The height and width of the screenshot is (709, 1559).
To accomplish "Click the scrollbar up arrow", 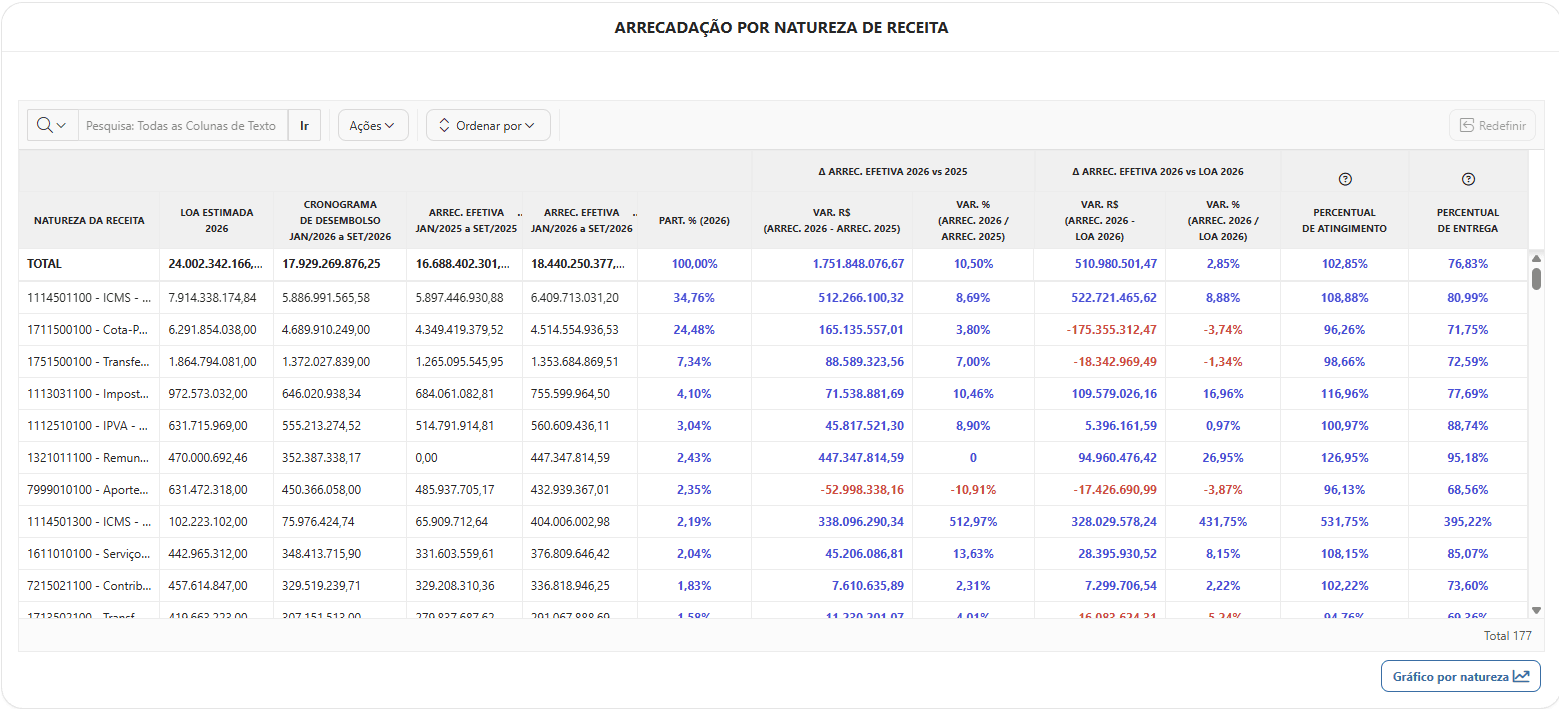I will point(1536,258).
